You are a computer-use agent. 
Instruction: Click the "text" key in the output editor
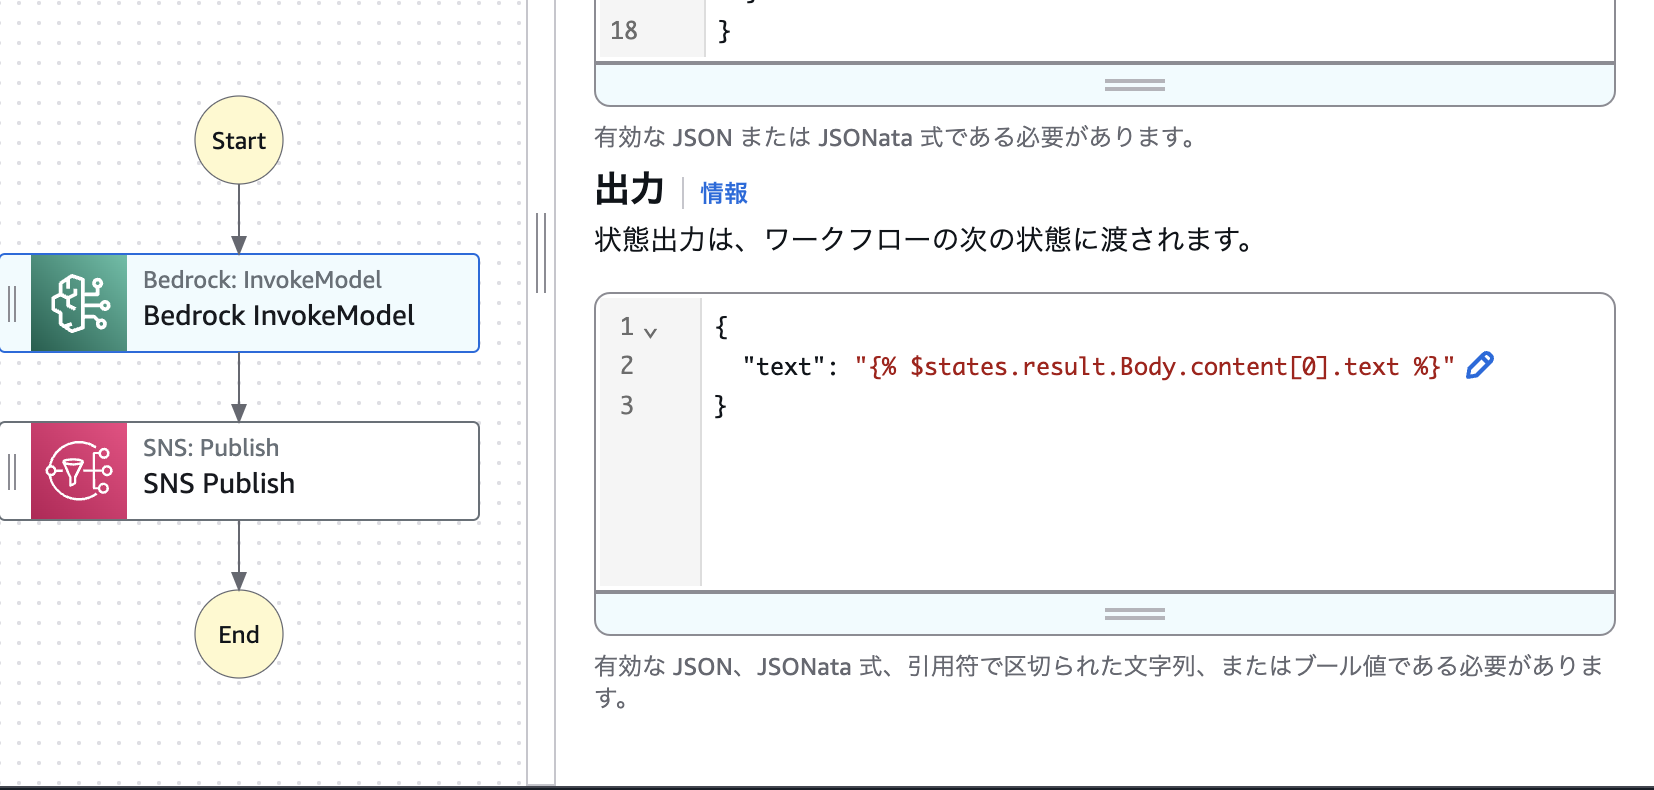tap(784, 367)
